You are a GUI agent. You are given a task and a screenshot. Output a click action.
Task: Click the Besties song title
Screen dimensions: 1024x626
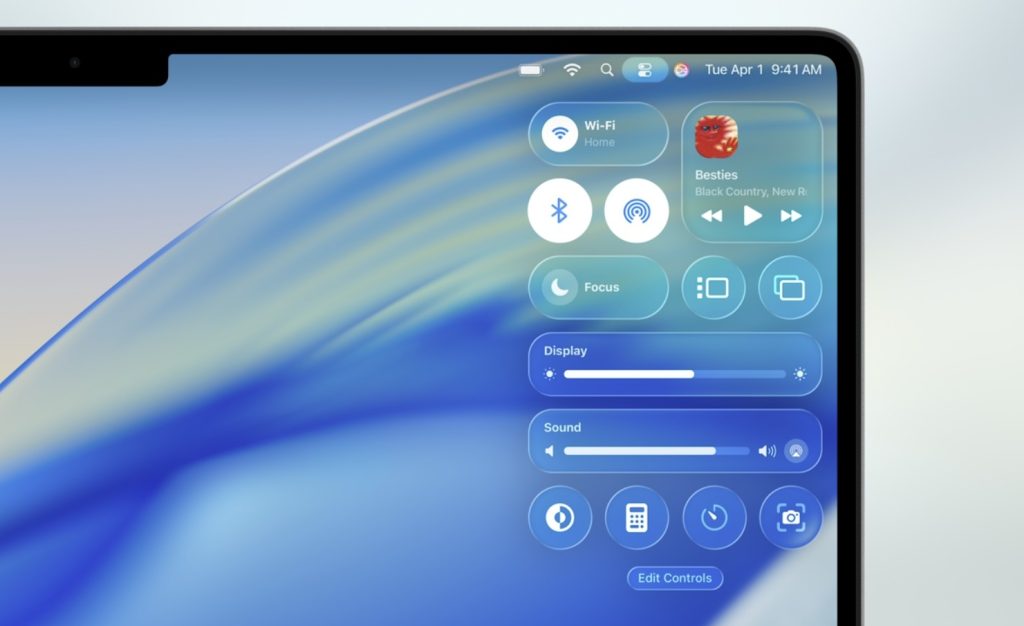pyautogui.click(x=716, y=175)
